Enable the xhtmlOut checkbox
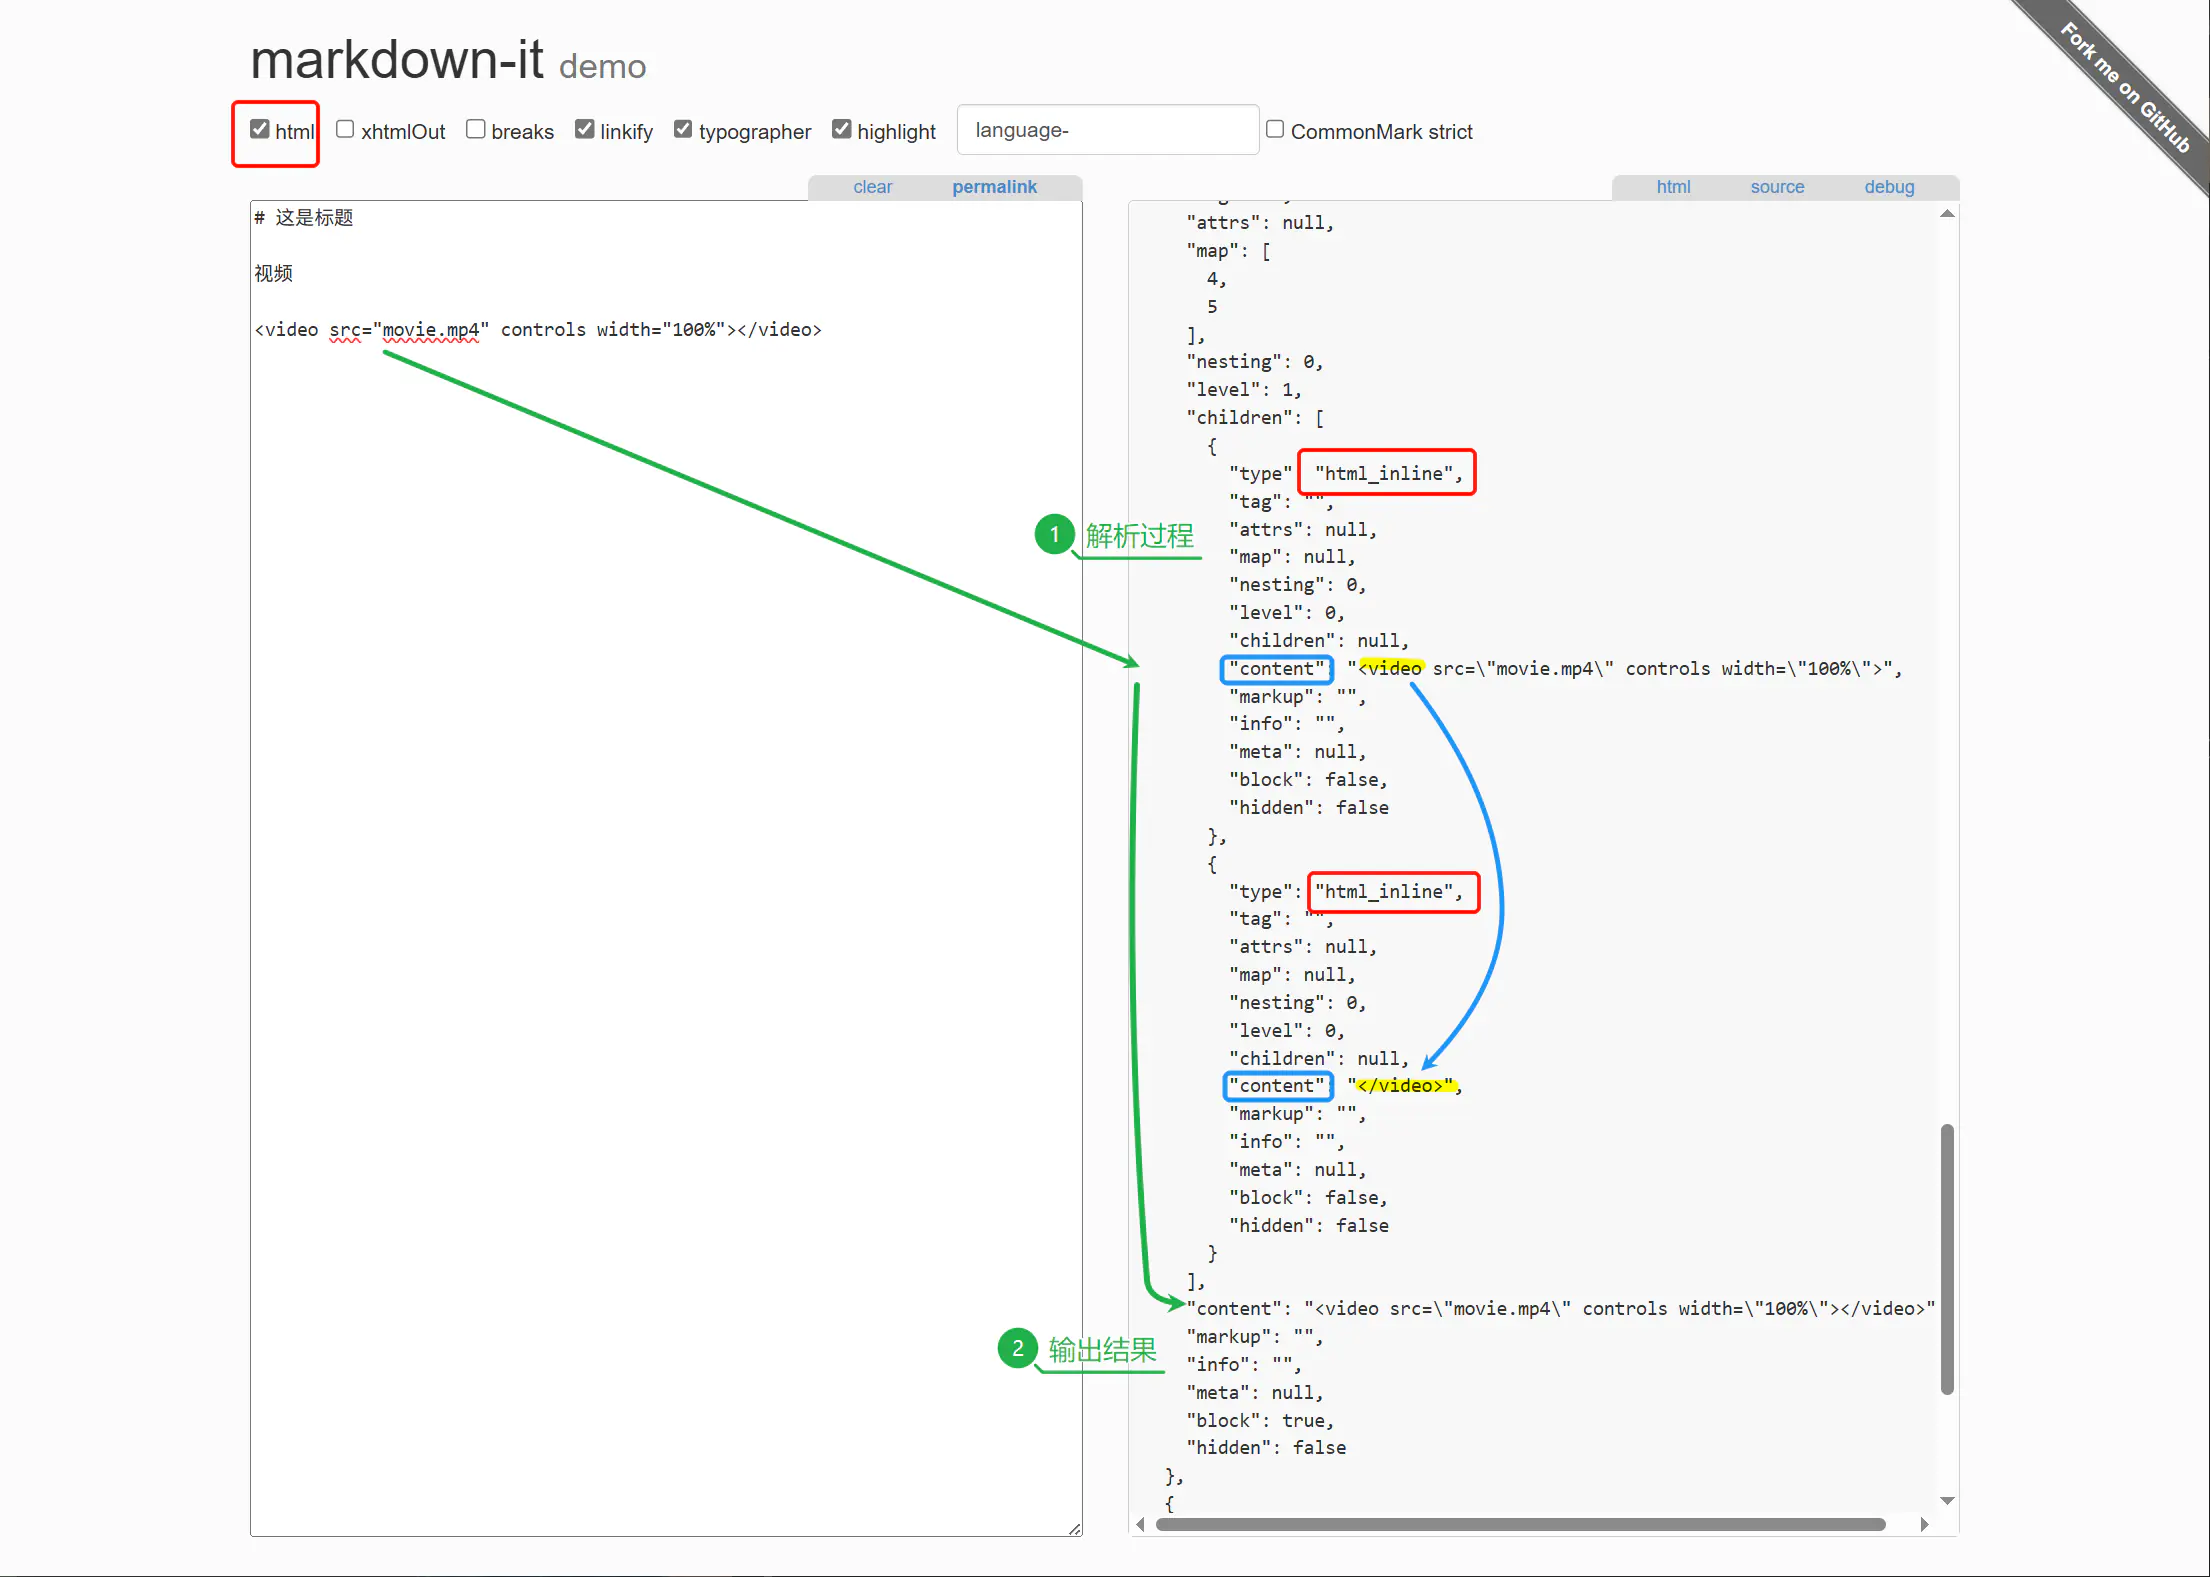 (345, 129)
